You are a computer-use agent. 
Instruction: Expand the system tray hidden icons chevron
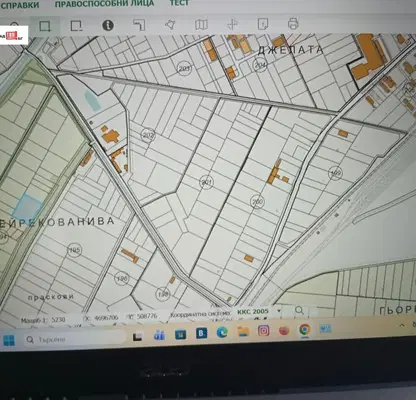pyautogui.click(x=402, y=325)
